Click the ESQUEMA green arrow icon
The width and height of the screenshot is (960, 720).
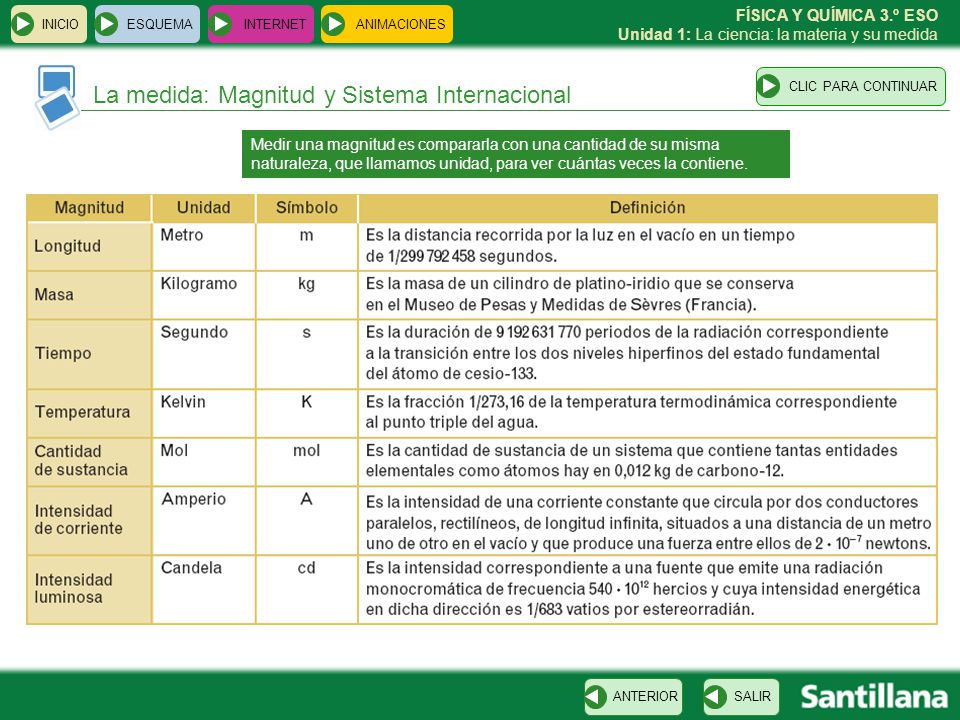tap(108, 24)
